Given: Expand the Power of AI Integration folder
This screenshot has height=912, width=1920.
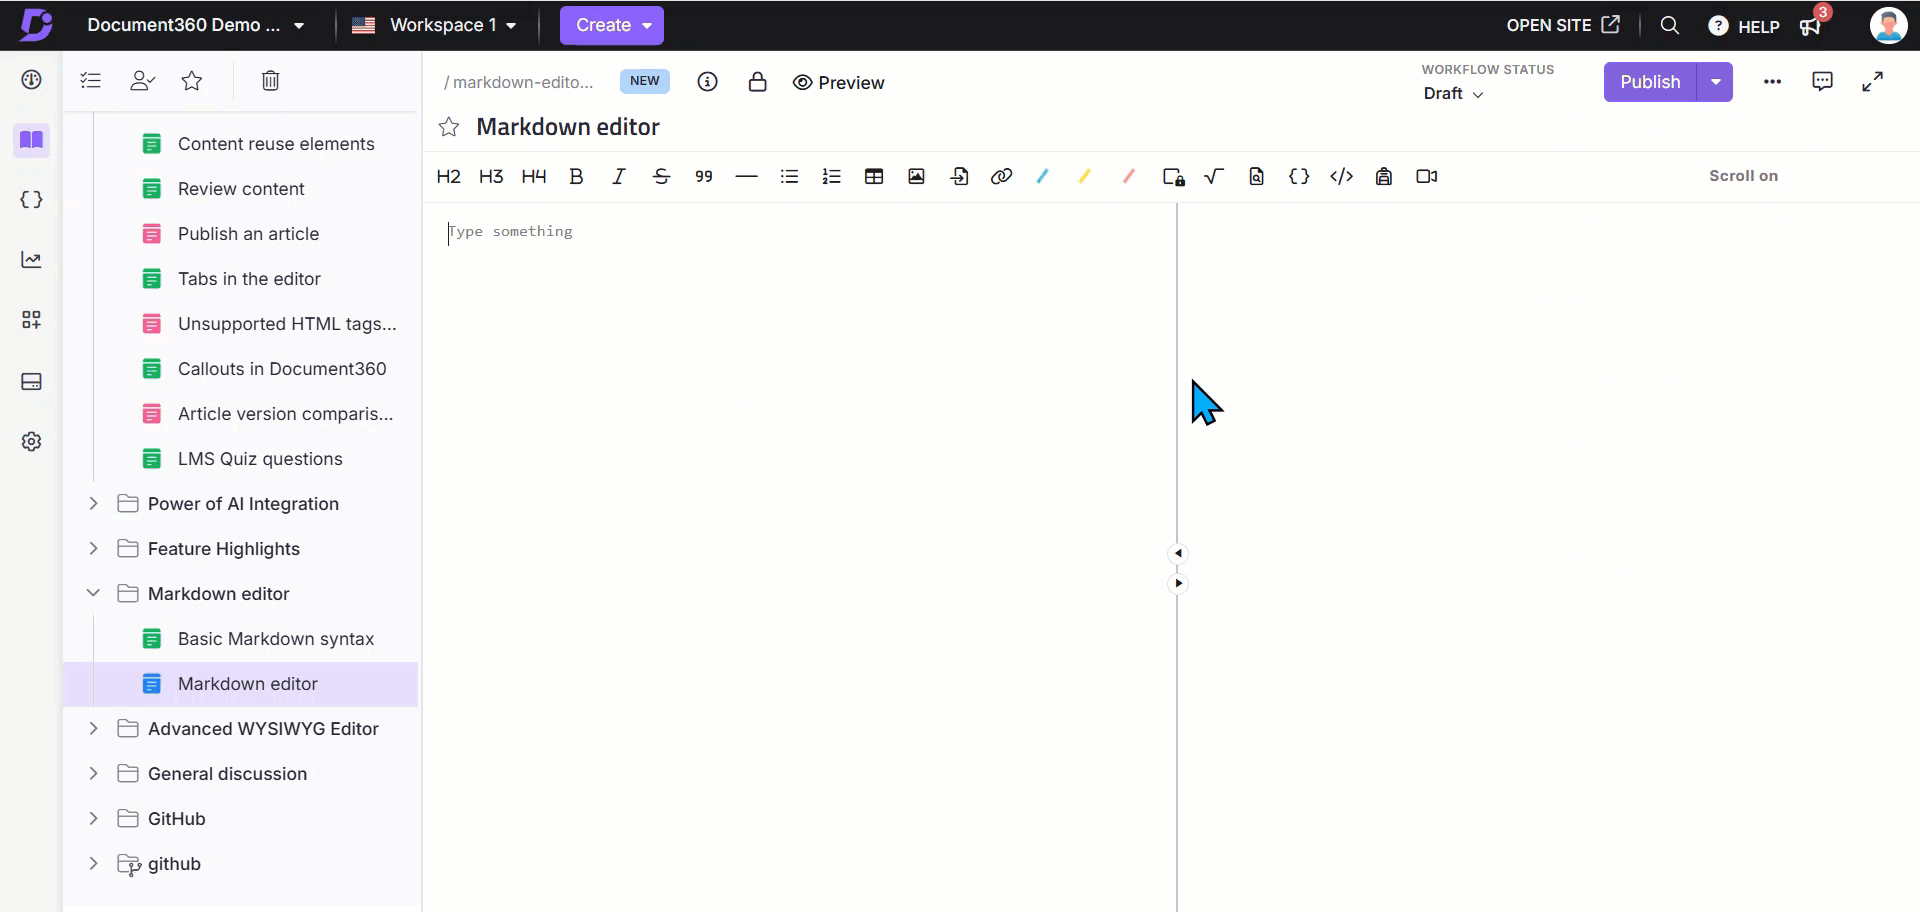Looking at the screenshot, I should coord(93,503).
